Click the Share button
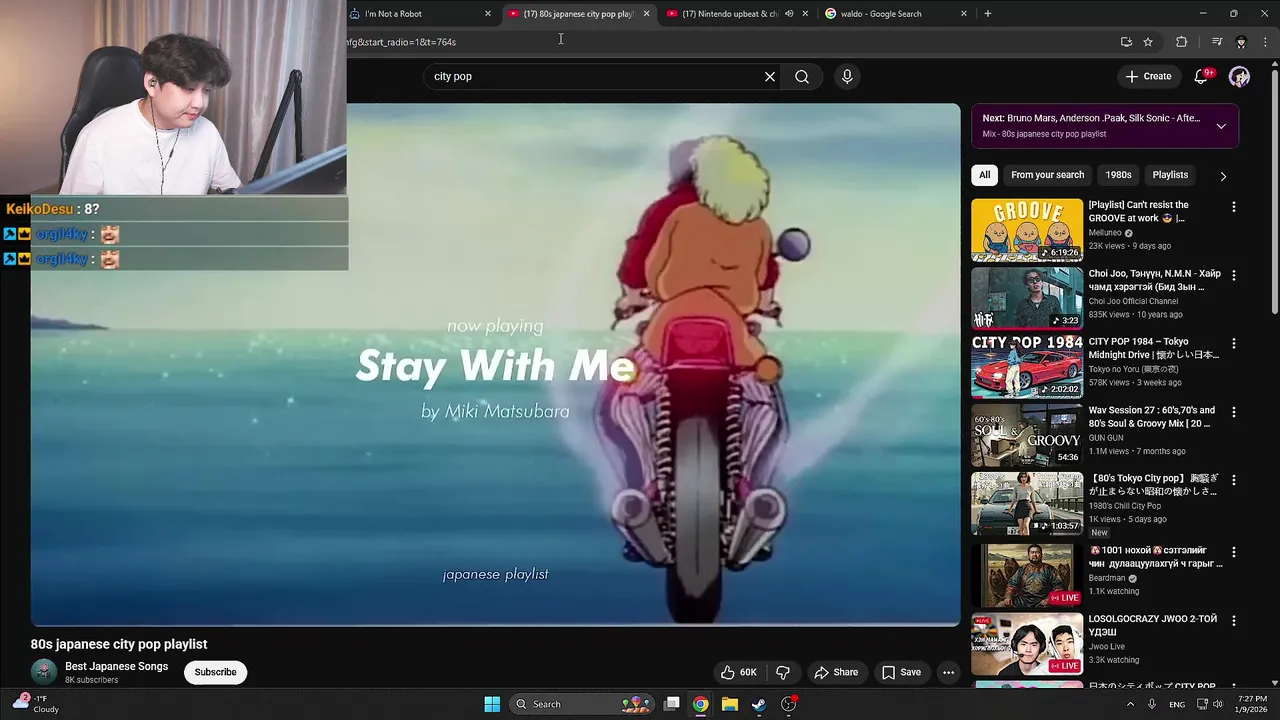The width and height of the screenshot is (1280, 720). (836, 672)
